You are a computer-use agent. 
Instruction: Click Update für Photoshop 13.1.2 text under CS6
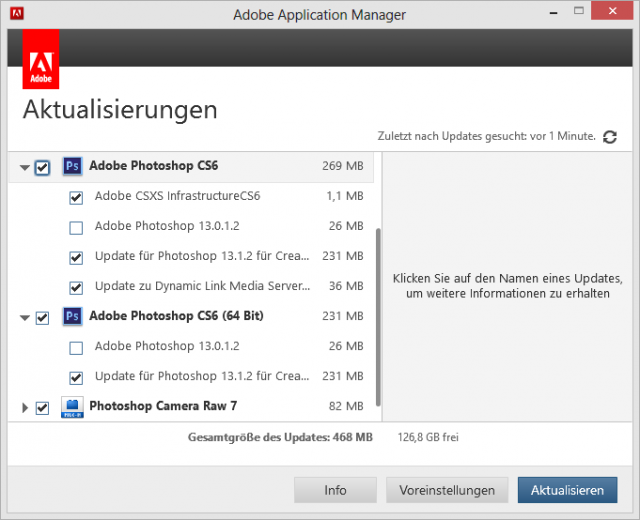[x=202, y=256]
